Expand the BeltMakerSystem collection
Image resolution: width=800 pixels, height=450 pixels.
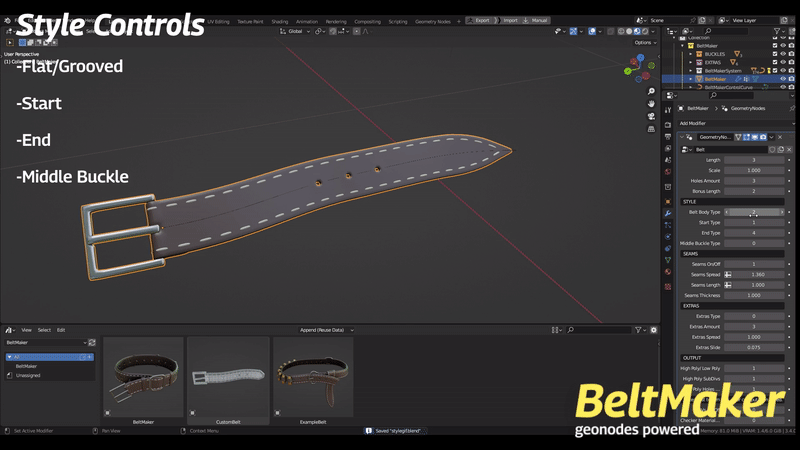tap(691, 71)
